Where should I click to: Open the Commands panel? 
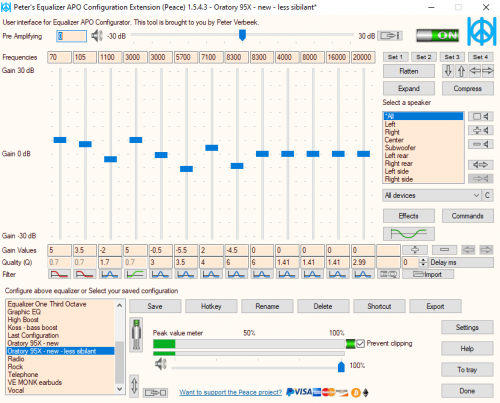click(x=468, y=216)
